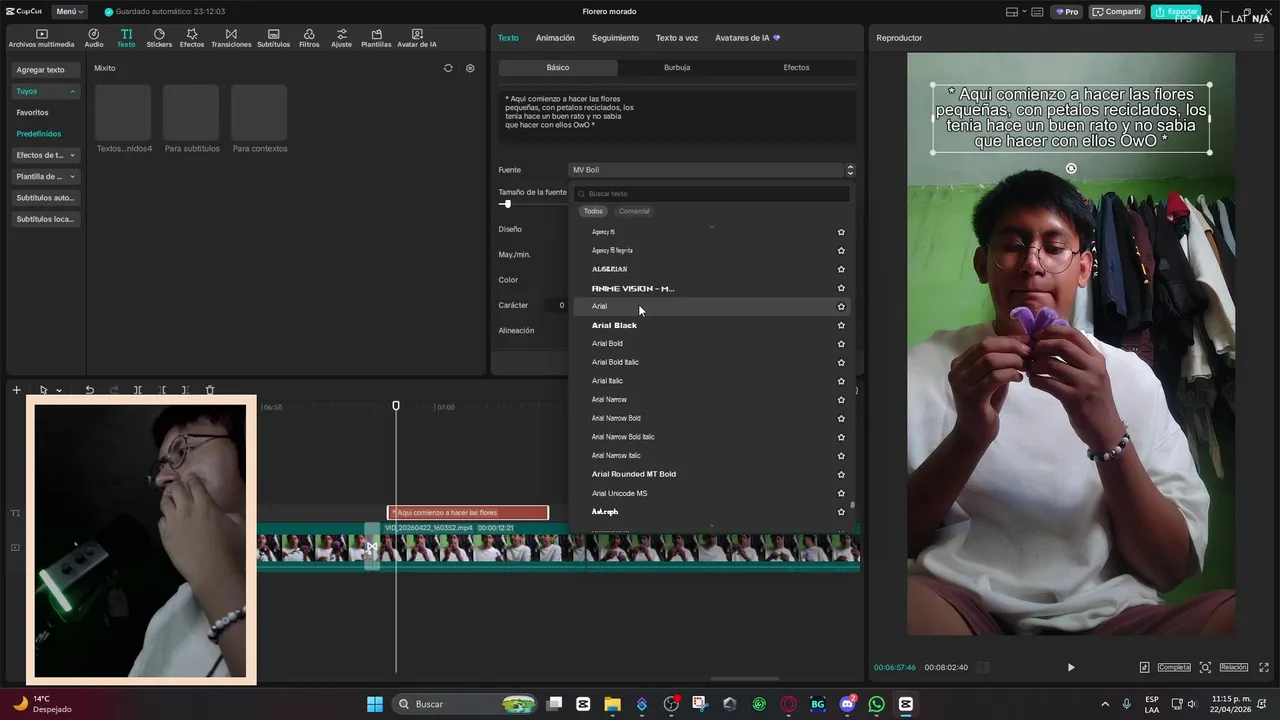Switch to the Burbuja subtab
Image resolution: width=1280 pixels, height=720 pixels.
[677, 67]
